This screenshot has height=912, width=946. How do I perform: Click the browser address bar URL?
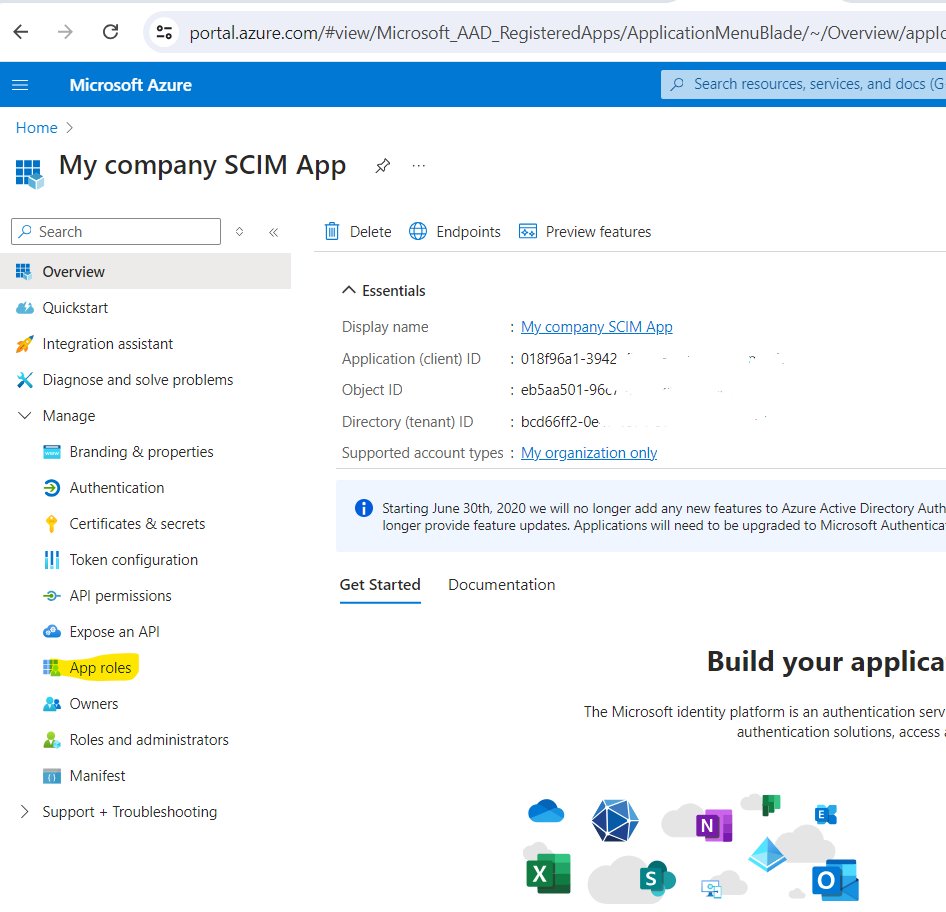(x=567, y=33)
